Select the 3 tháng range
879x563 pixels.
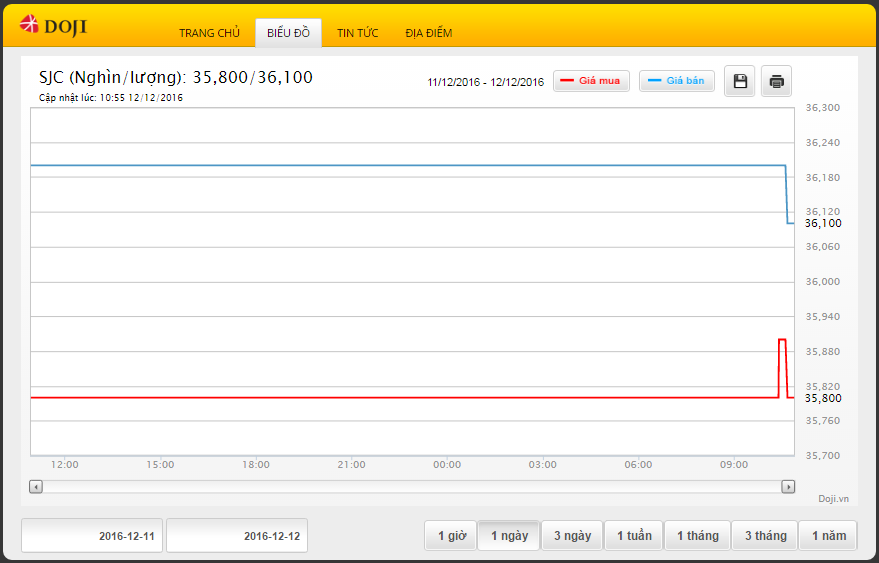tap(765, 536)
